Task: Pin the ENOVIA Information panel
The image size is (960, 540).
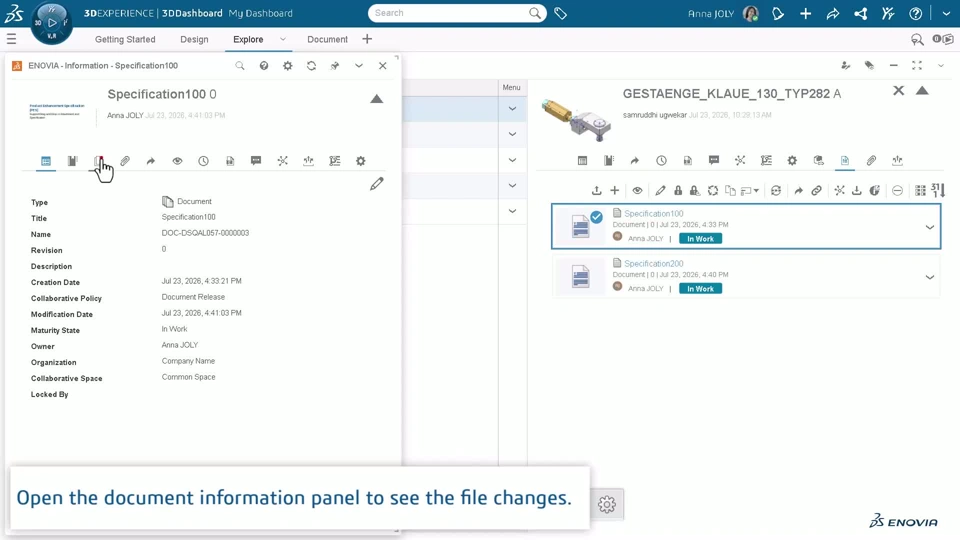Action: (x=335, y=66)
